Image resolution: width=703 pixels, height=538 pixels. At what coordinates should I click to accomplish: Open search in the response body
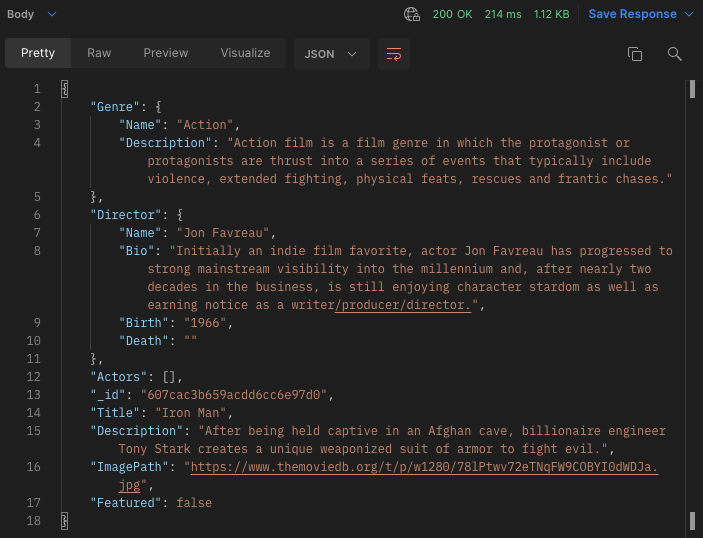674,54
